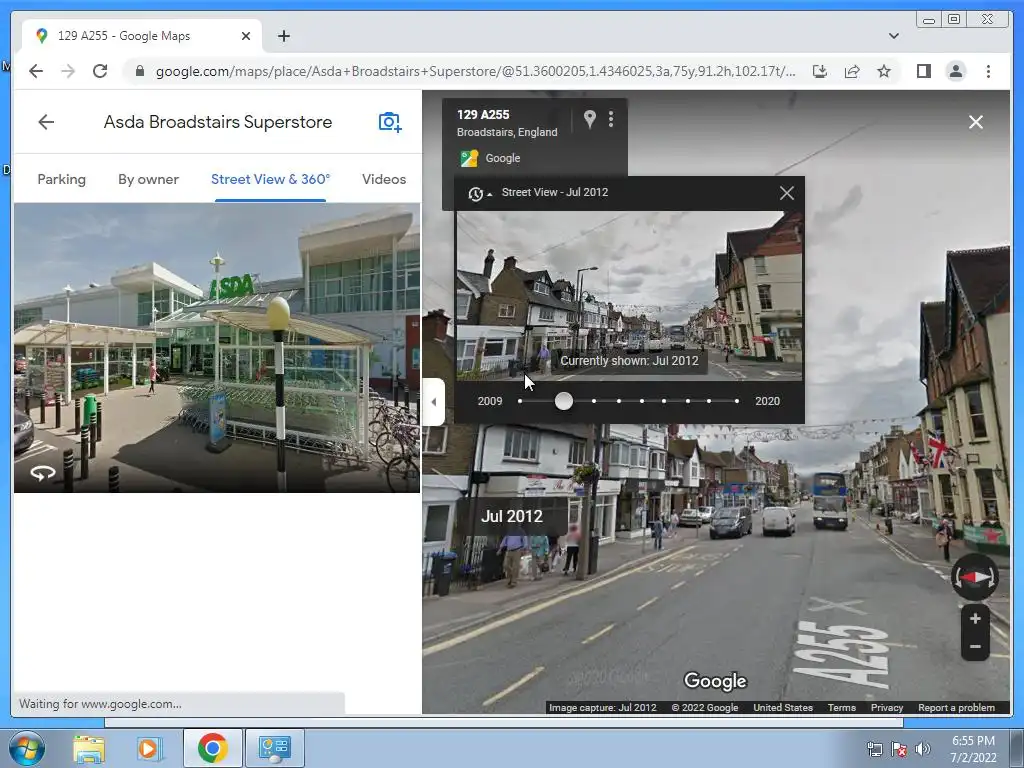The height and width of the screenshot is (768, 1024).
Task: Switch to the Parking tab
Action: pos(61,179)
